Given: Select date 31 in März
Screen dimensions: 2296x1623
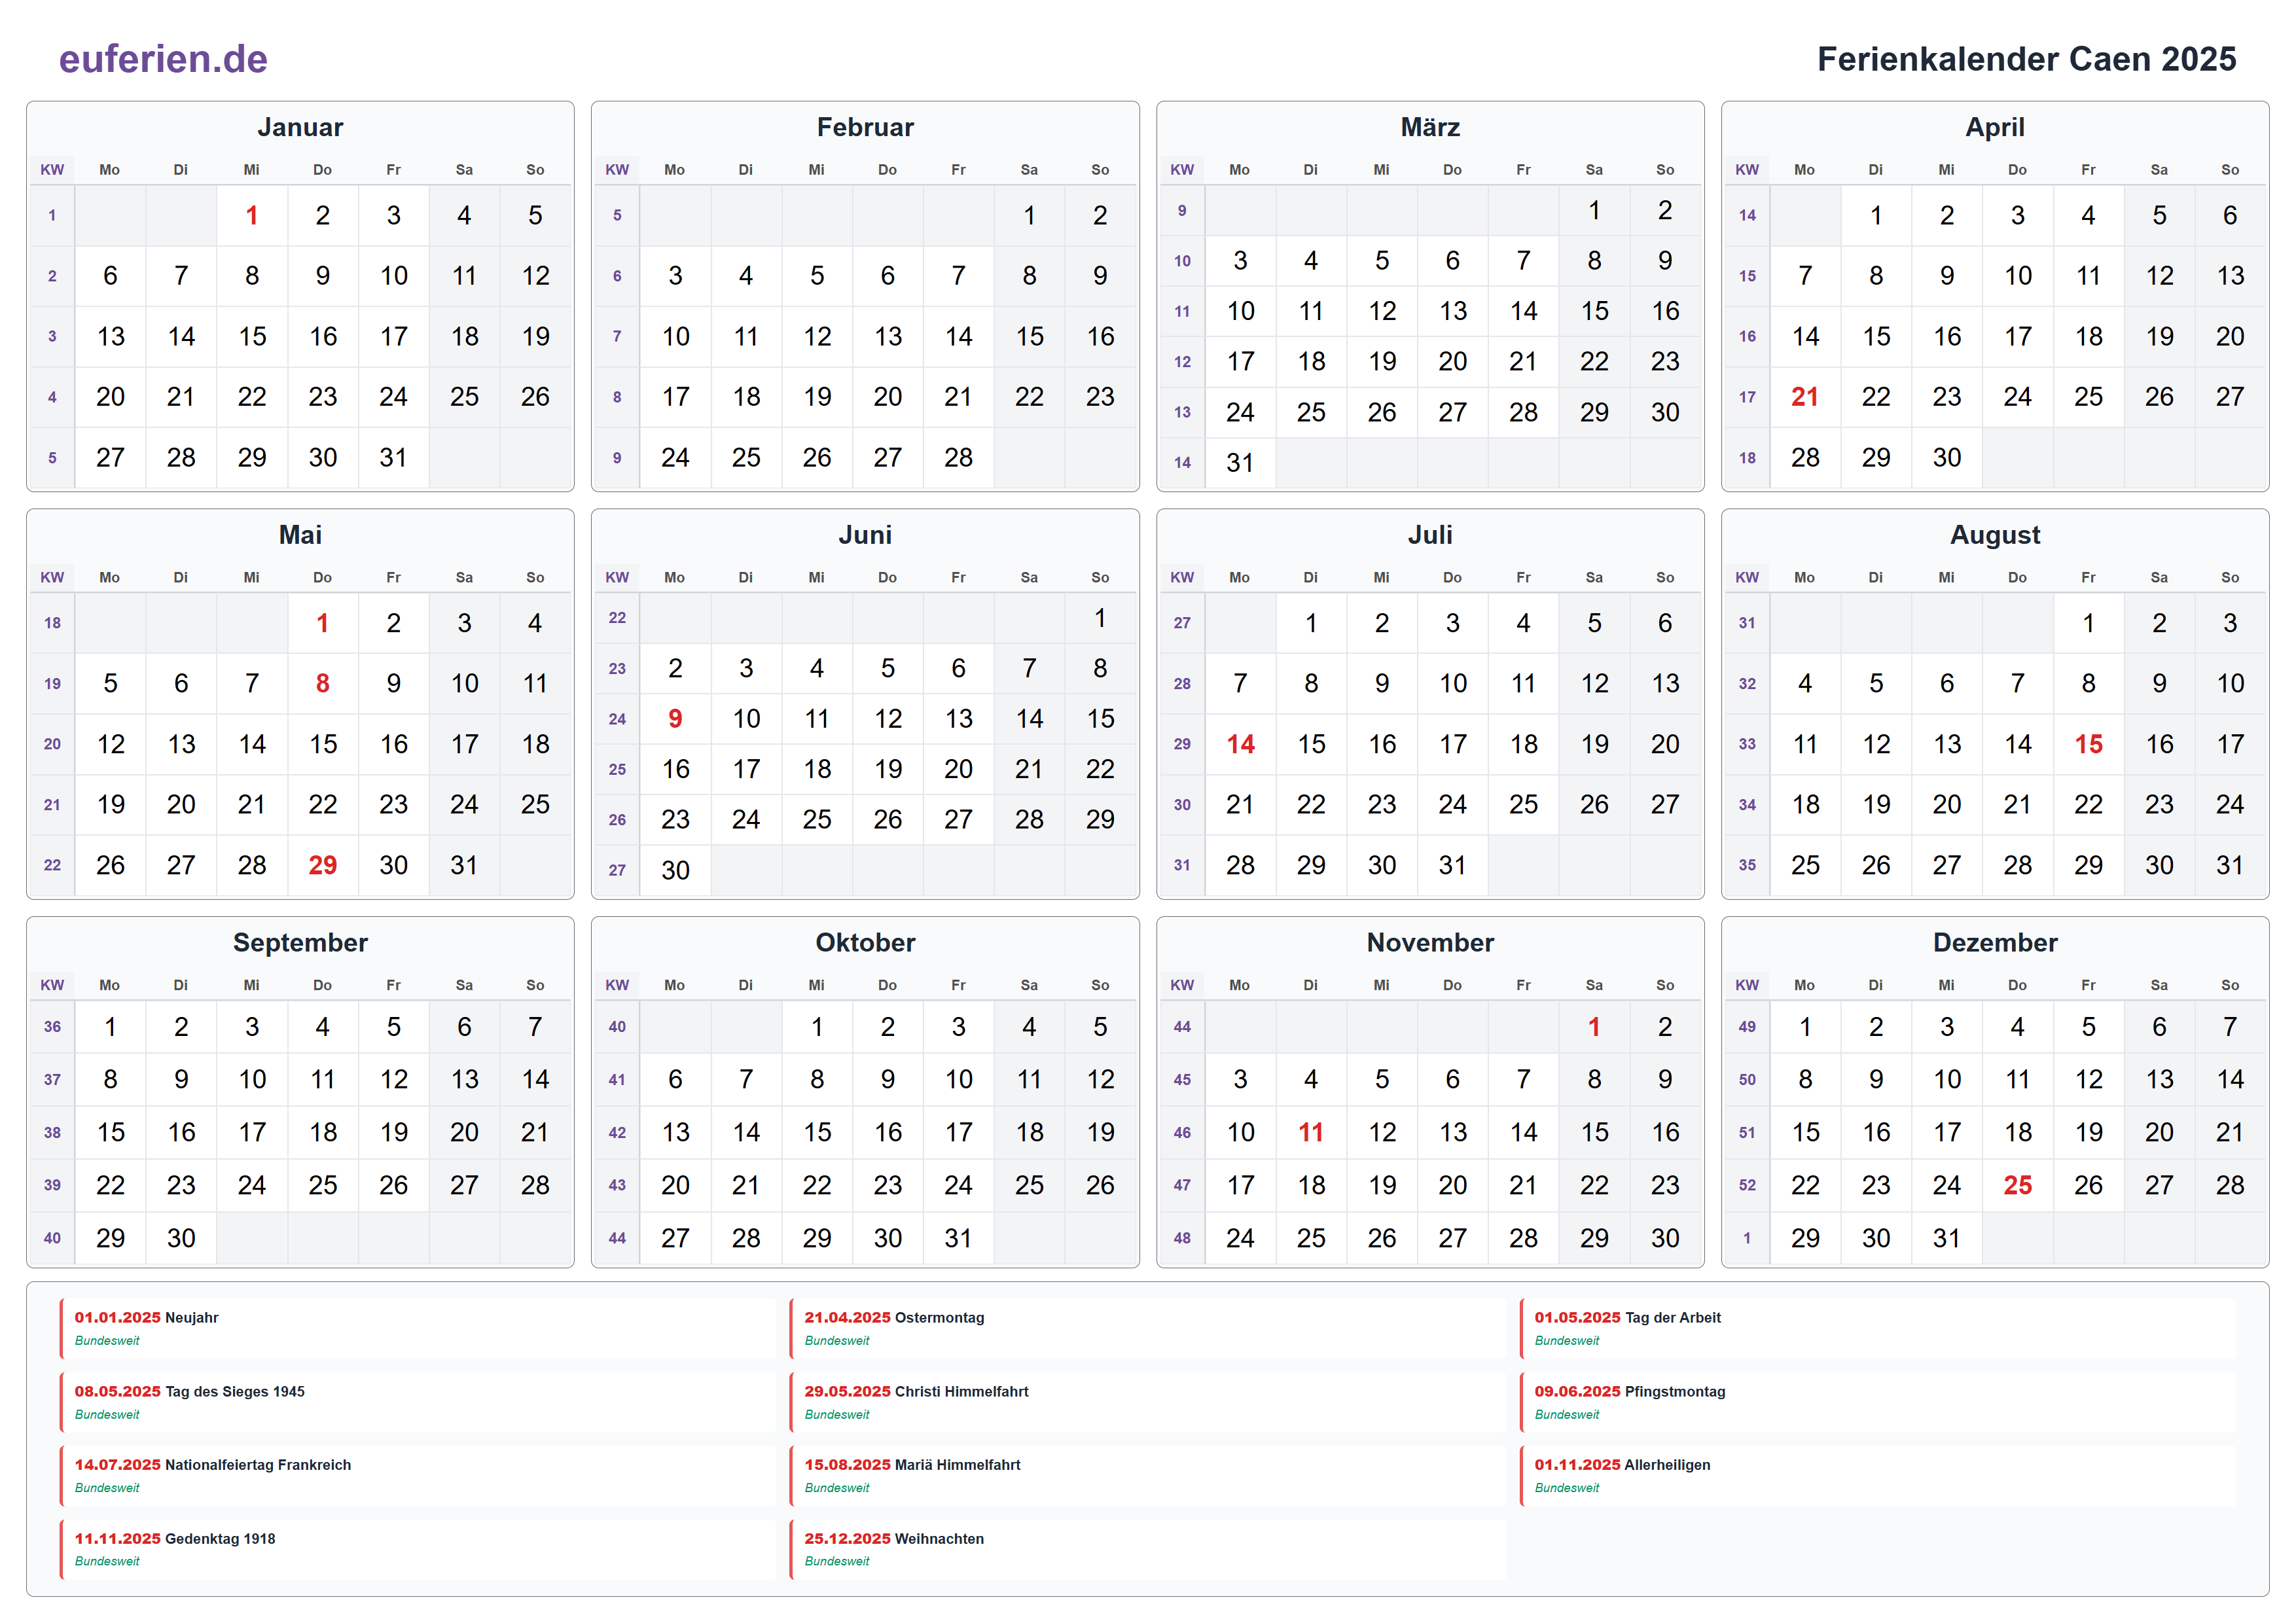Looking at the screenshot, I should coord(1240,463).
